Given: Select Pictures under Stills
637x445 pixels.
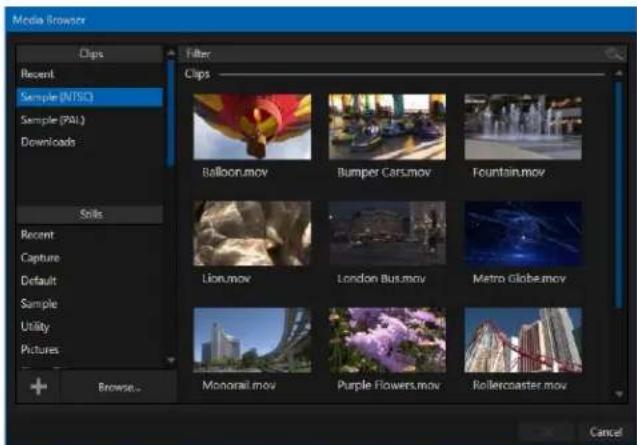Looking at the screenshot, I should tap(89, 349).
